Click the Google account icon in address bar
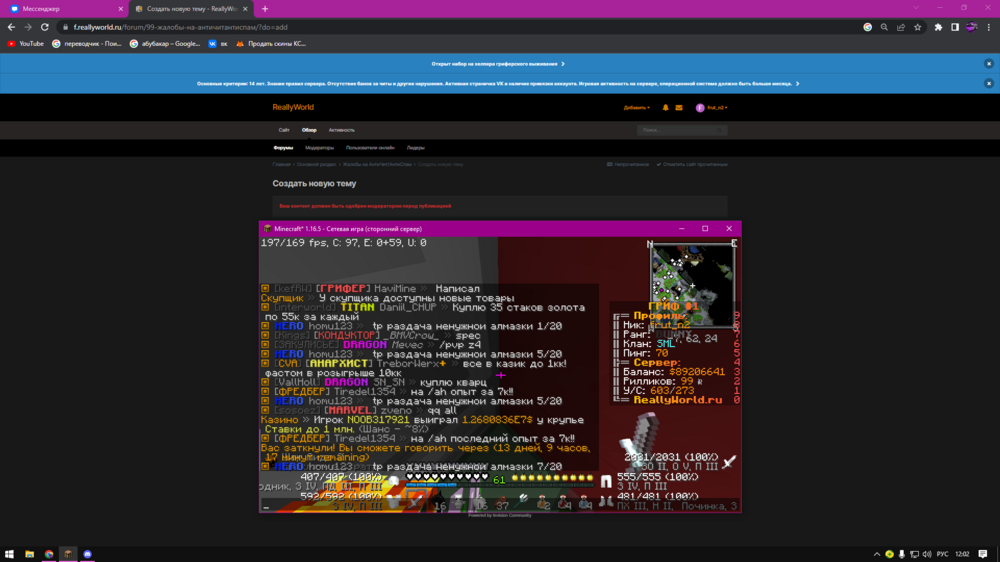Screen dimensions: 1000x562 (x=867, y=27)
